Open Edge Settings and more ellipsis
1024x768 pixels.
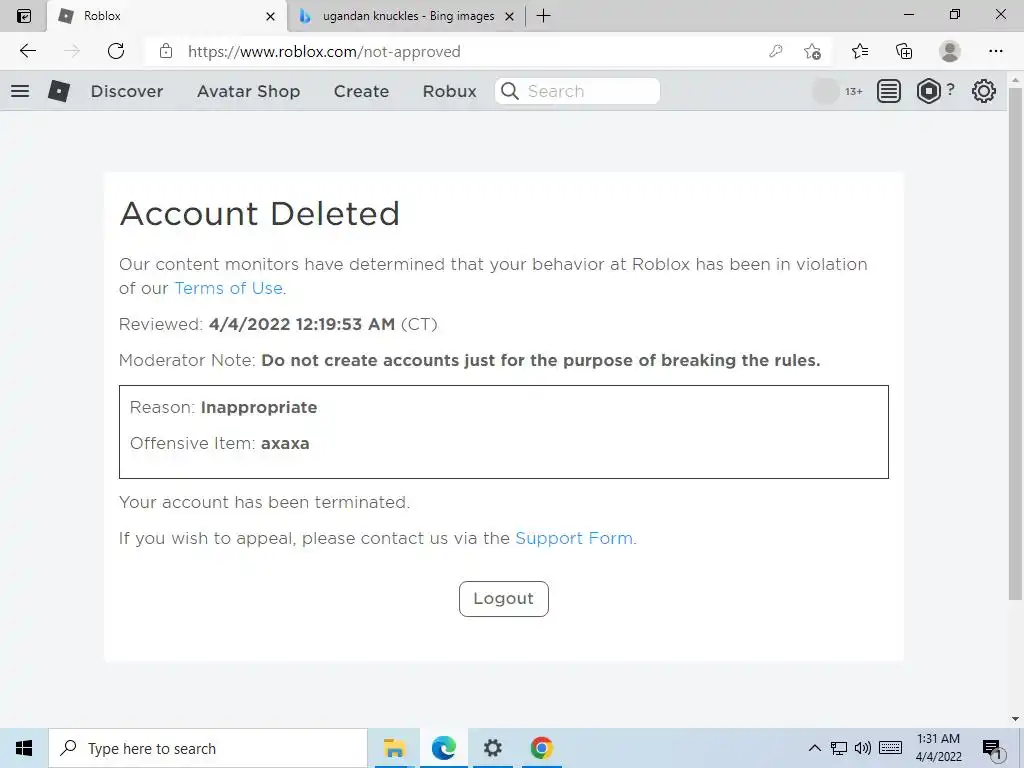pyautogui.click(x=995, y=51)
